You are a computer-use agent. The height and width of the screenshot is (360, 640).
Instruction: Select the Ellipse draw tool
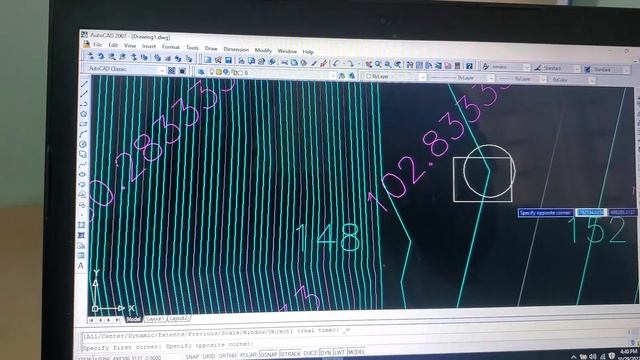(82, 174)
